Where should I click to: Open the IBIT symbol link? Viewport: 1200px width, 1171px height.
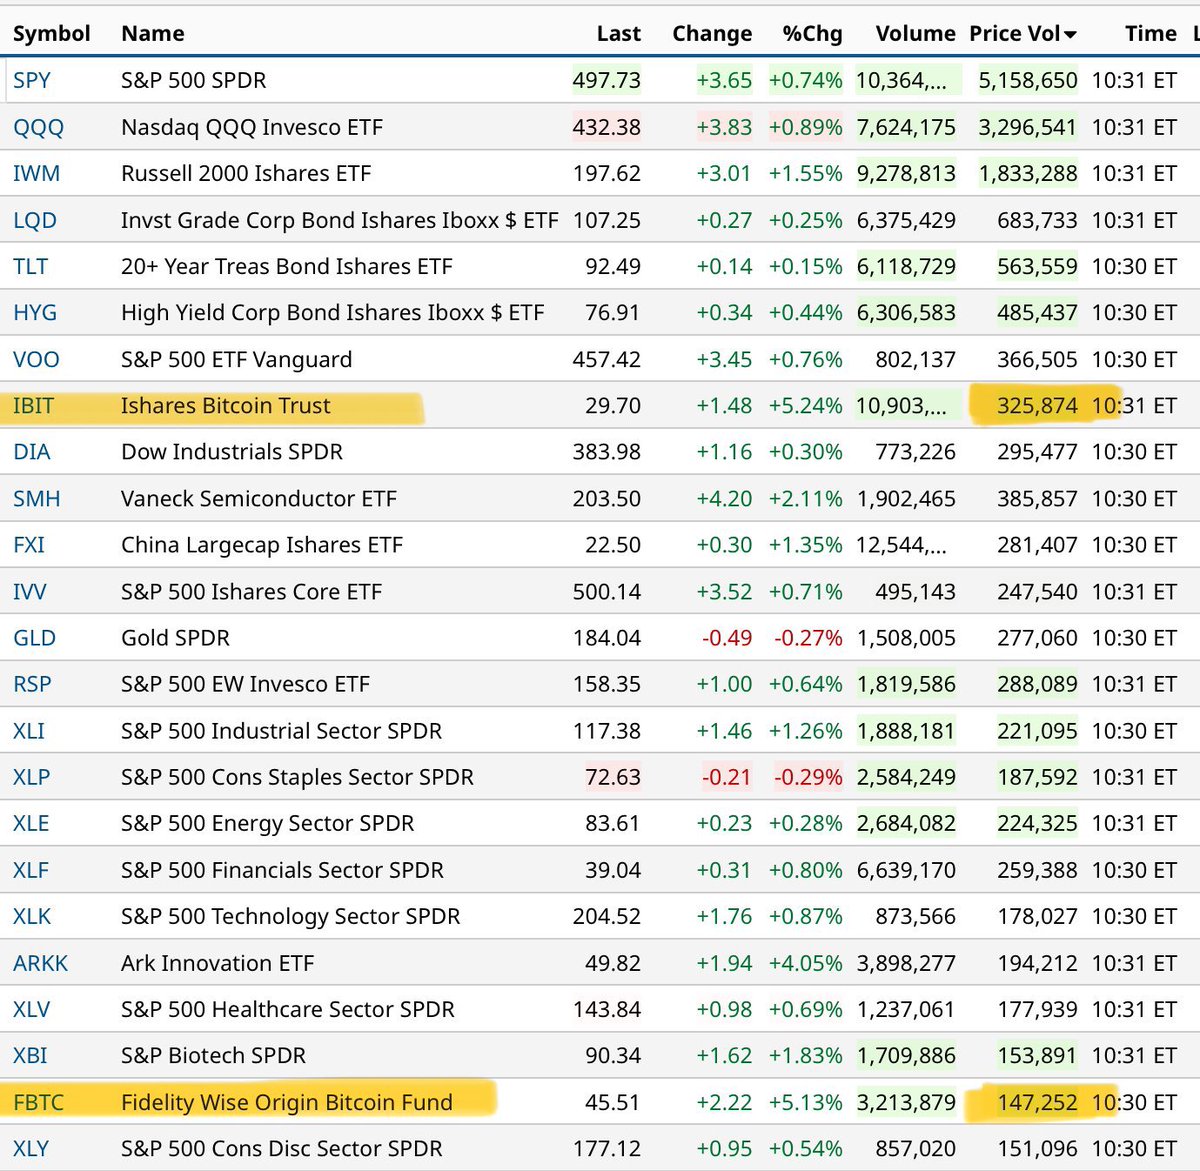(33, 405)
